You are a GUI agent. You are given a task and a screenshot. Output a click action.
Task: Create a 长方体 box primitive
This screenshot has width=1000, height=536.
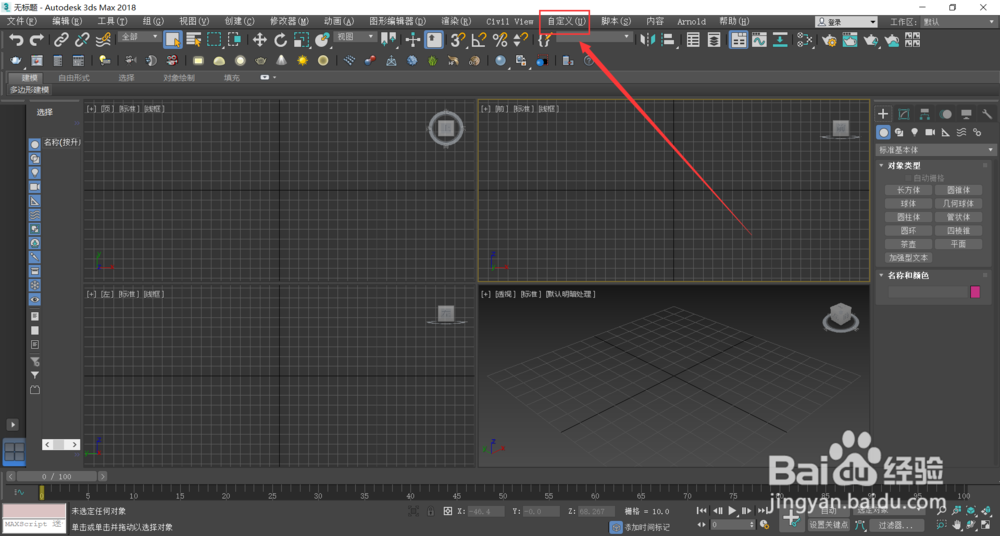tap(908, 190)
